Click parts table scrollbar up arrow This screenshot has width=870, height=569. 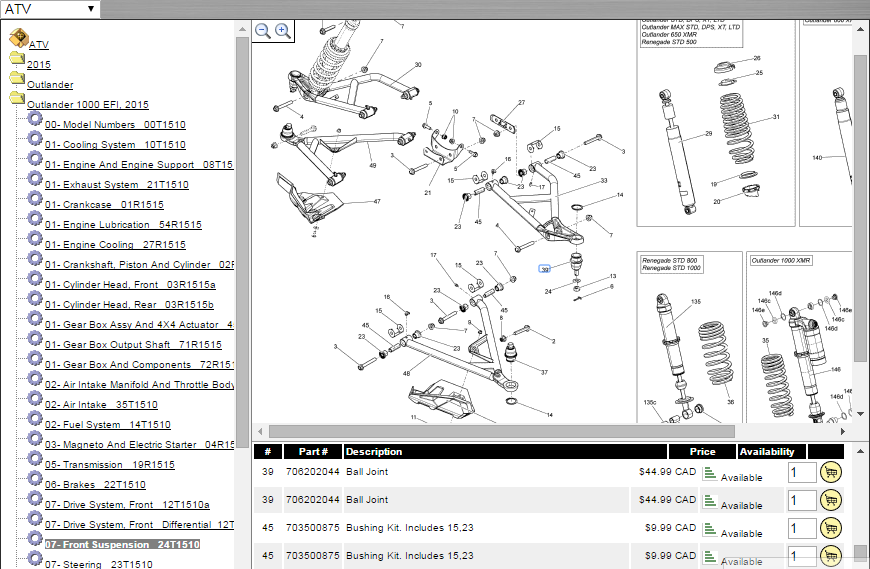[861, 451]
